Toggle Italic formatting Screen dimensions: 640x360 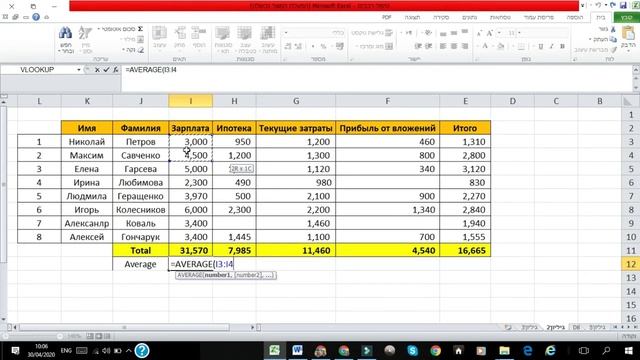[x=551, y=47]
